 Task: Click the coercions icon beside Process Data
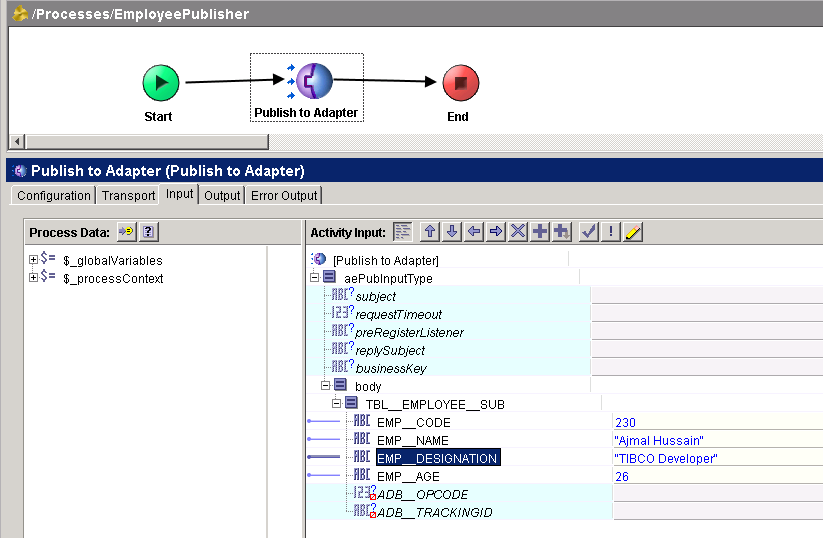coord(126,231)
